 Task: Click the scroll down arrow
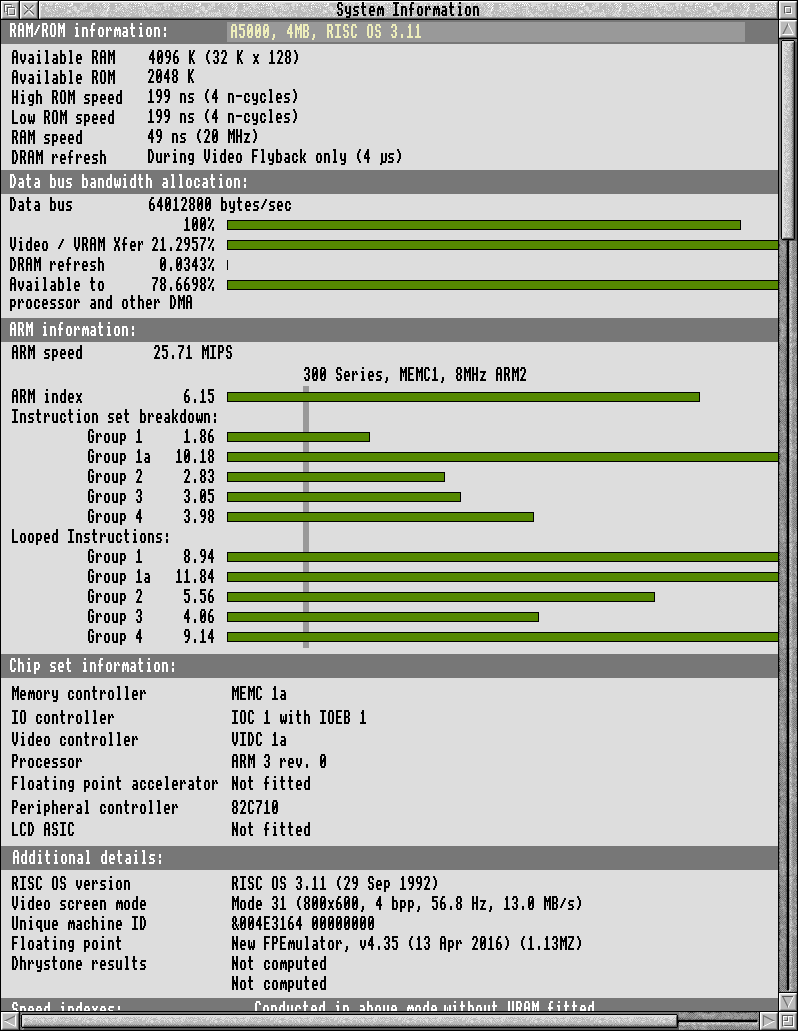click(787, 1001)
